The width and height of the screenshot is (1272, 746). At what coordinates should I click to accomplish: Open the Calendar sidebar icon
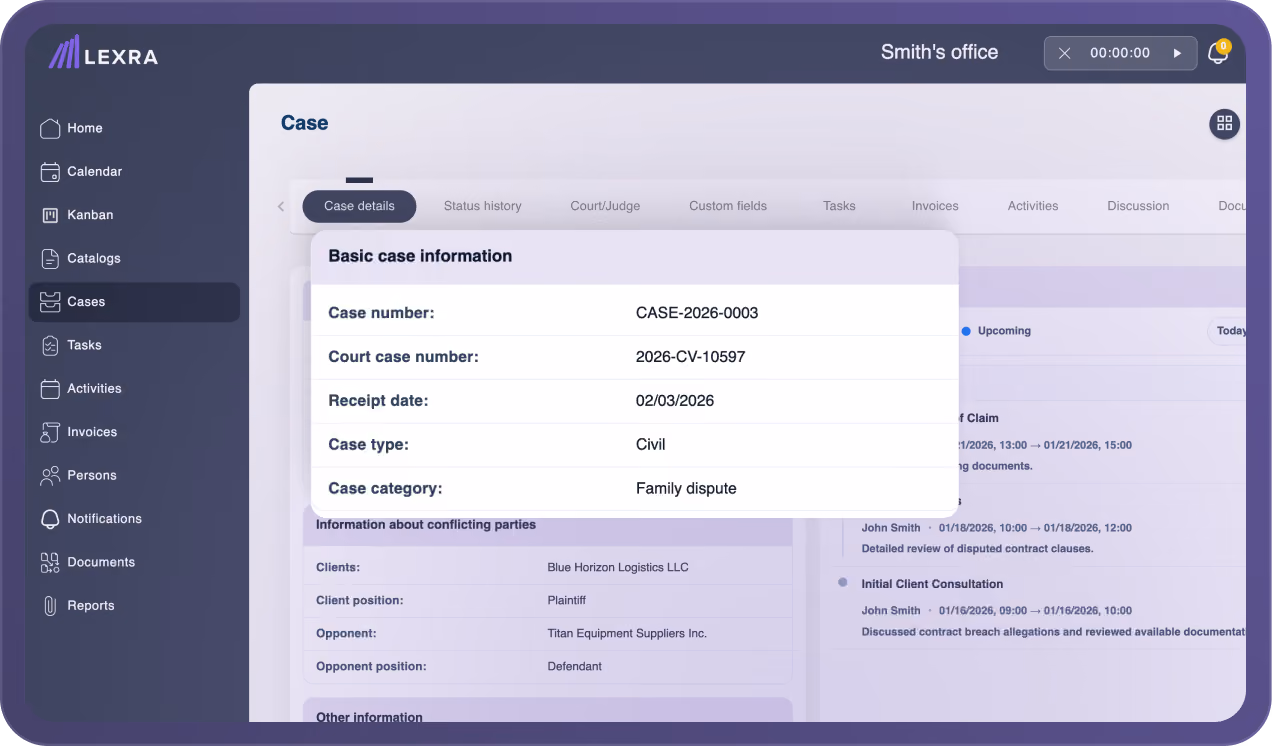coord(50,172)
